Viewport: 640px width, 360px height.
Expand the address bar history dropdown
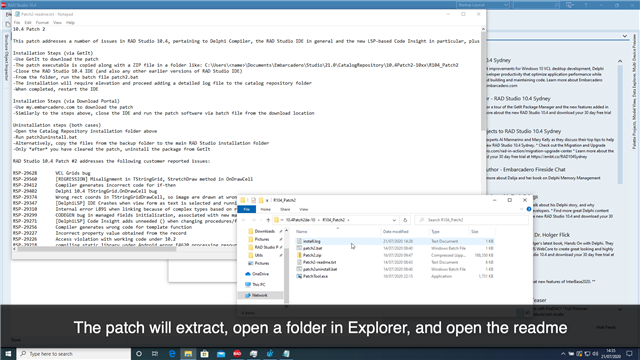[394, 220]
